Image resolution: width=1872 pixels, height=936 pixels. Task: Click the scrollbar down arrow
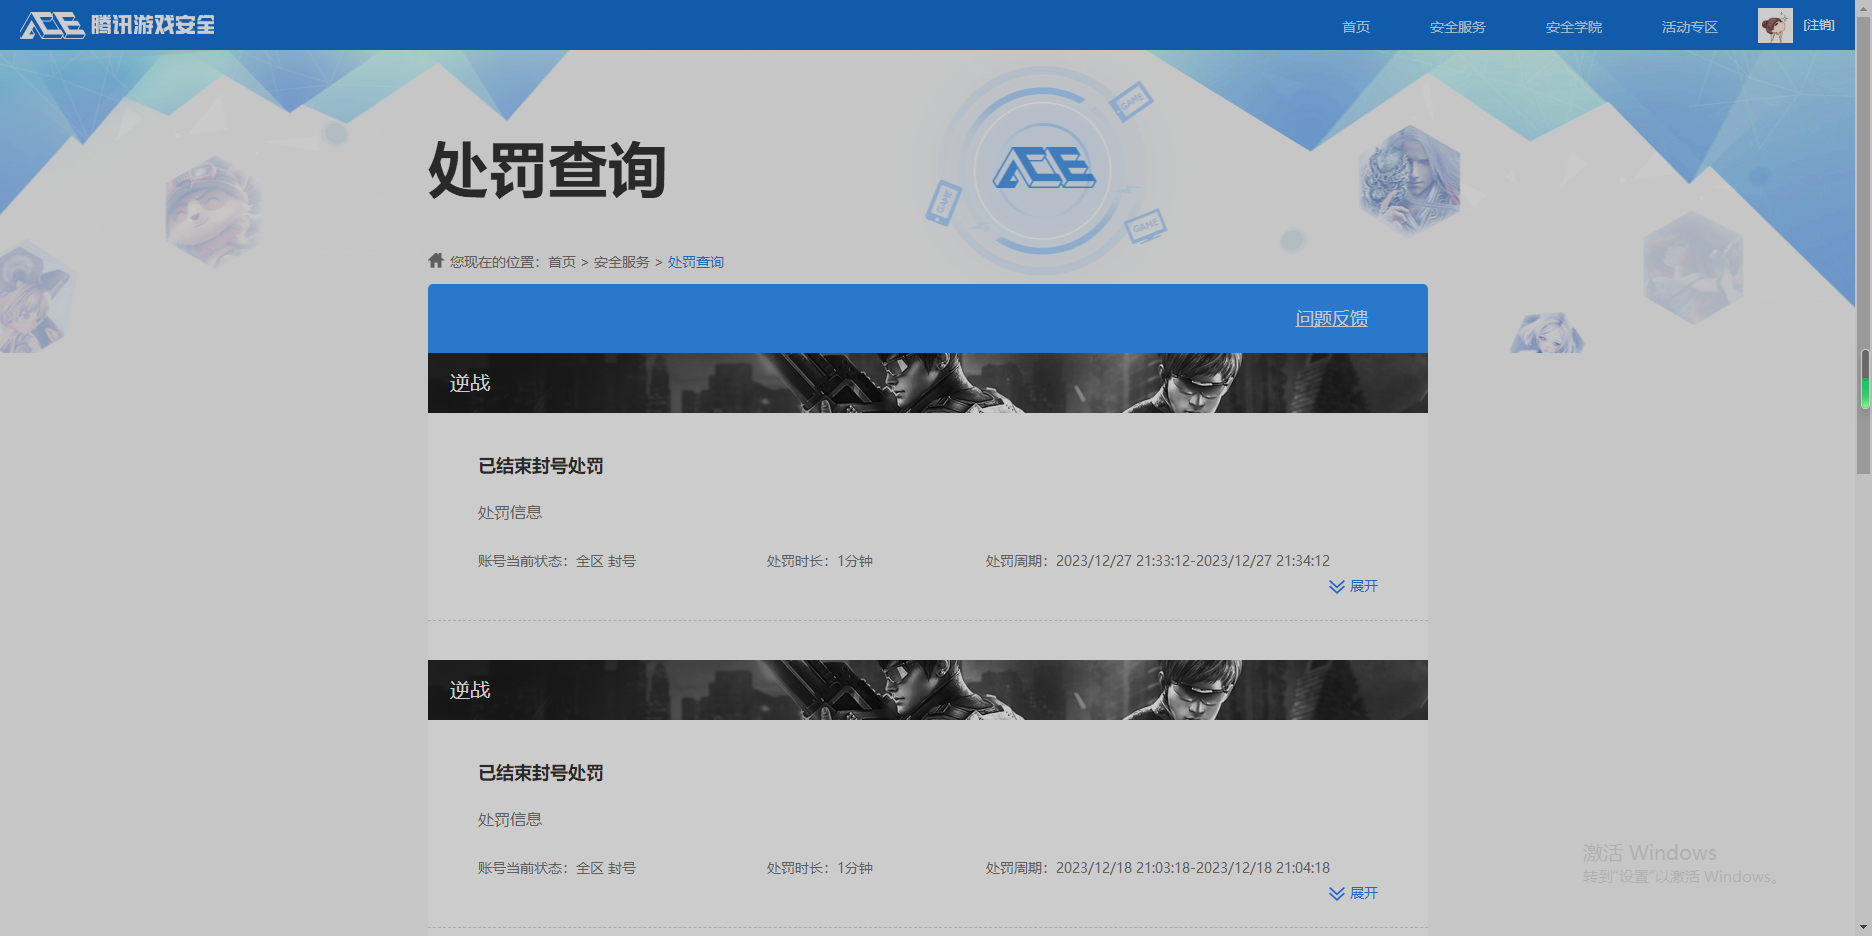tap(1864, 928)
